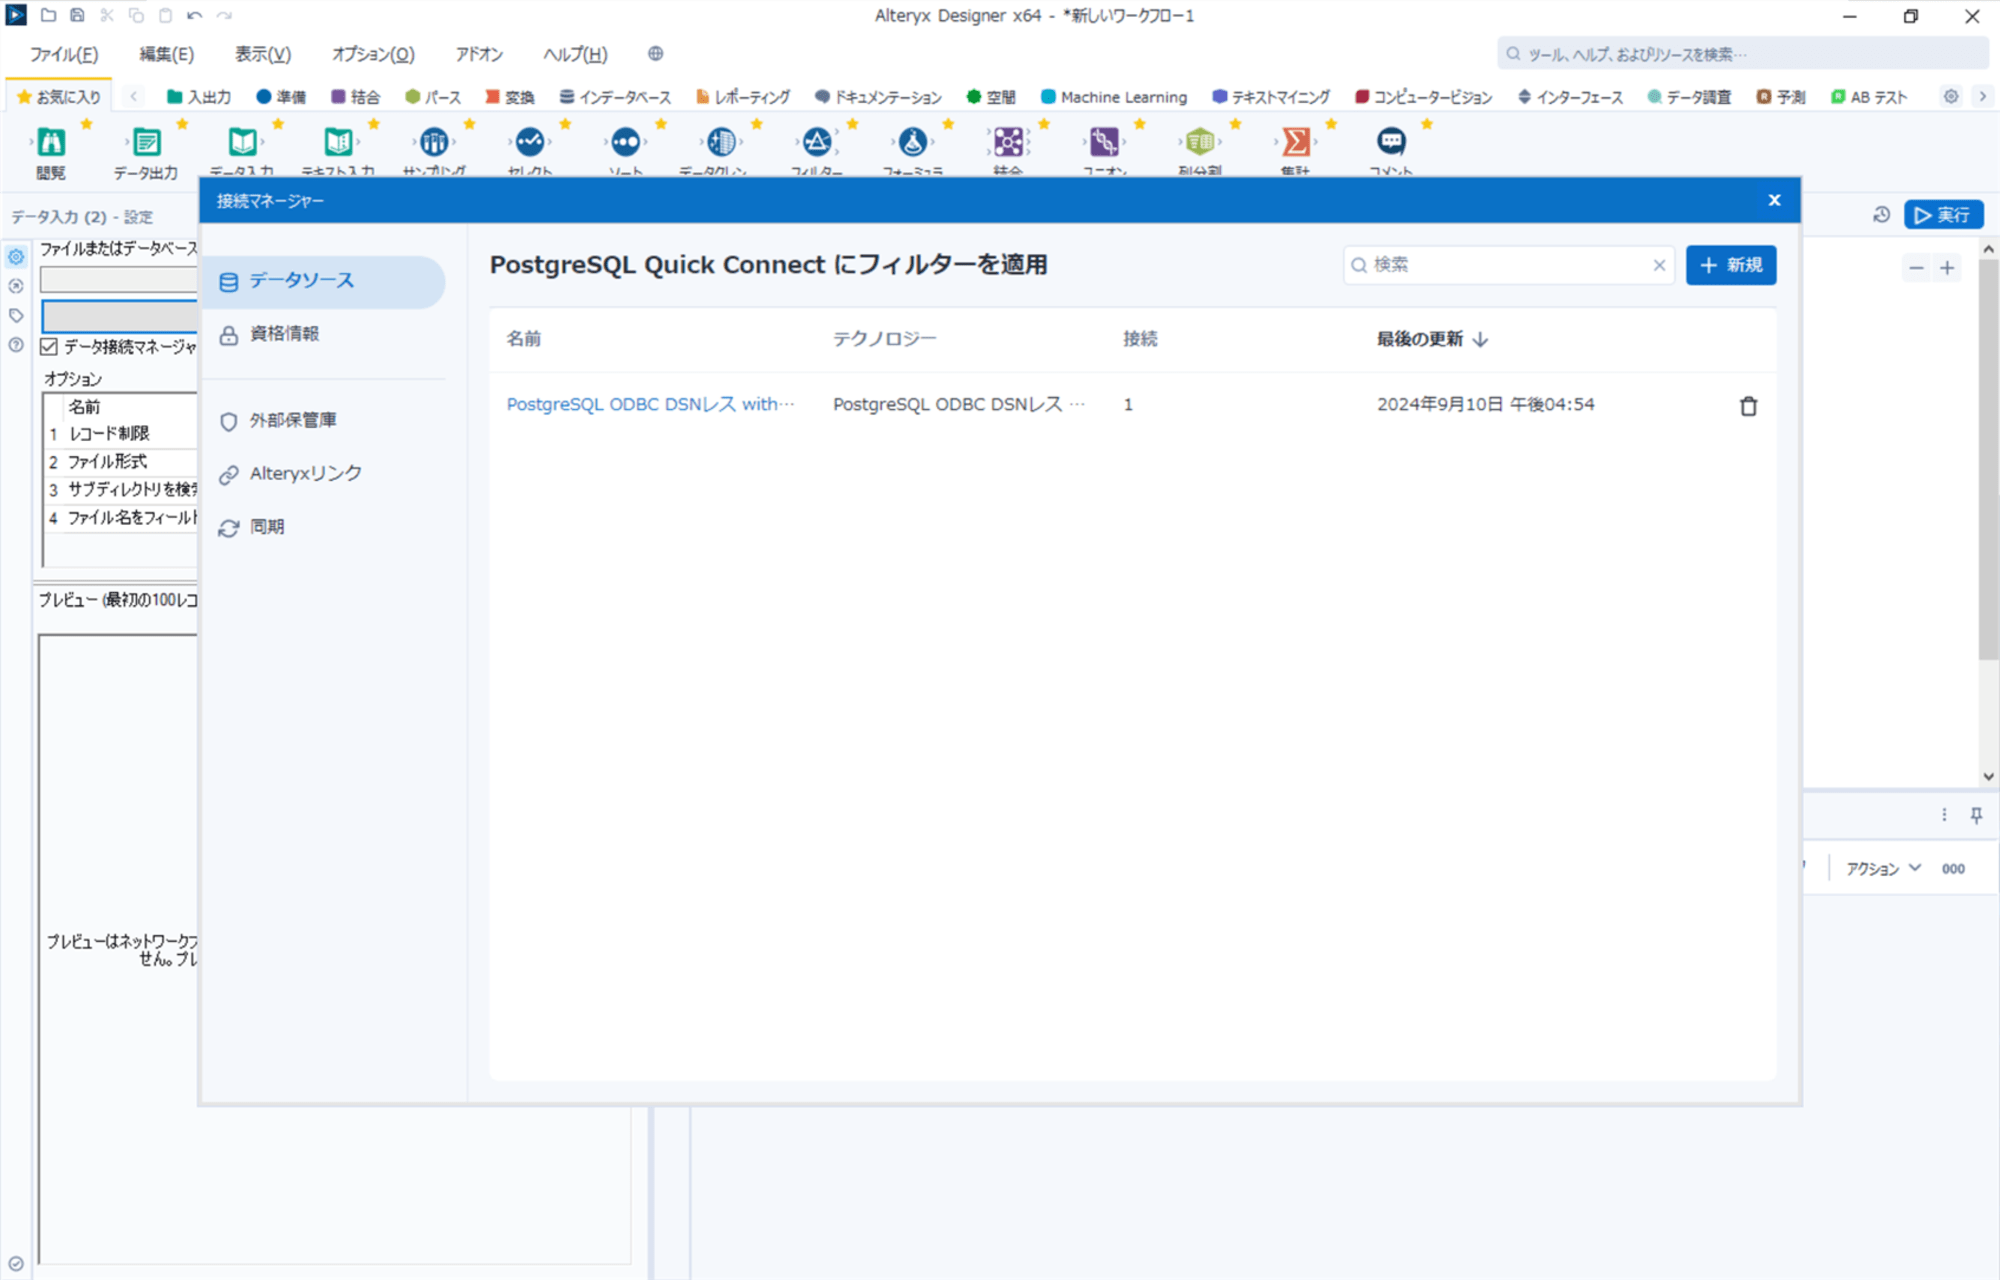2000x1280 pixels.
Task: Click the 新規 button
Action: (1731, 265)
